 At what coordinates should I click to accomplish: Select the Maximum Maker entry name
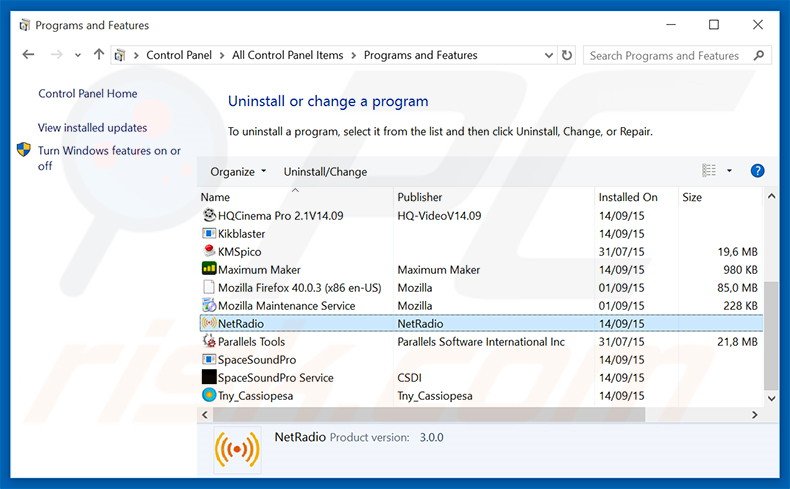tap(259, 269)
